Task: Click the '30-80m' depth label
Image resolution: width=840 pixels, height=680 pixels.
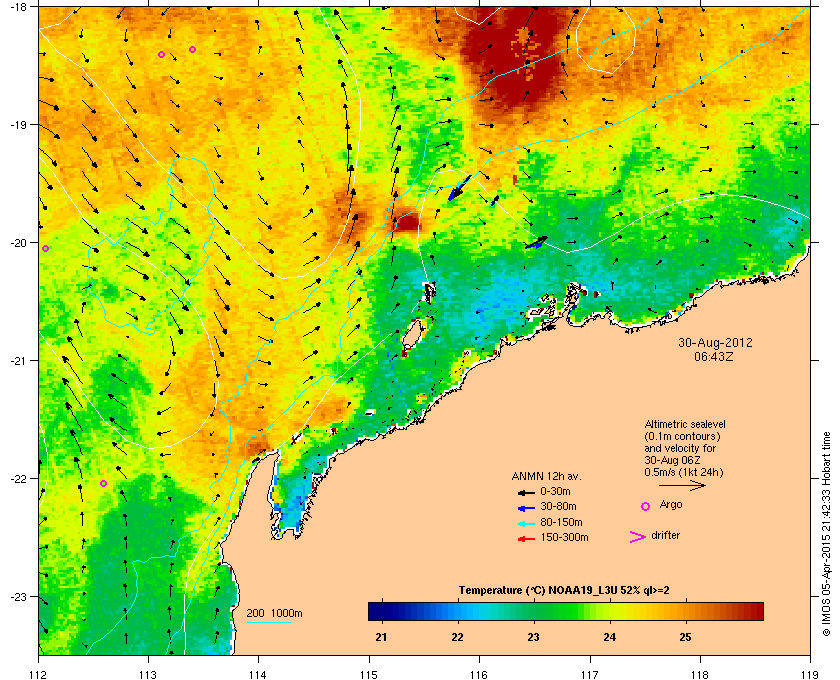Action: (x=558, y=506)
